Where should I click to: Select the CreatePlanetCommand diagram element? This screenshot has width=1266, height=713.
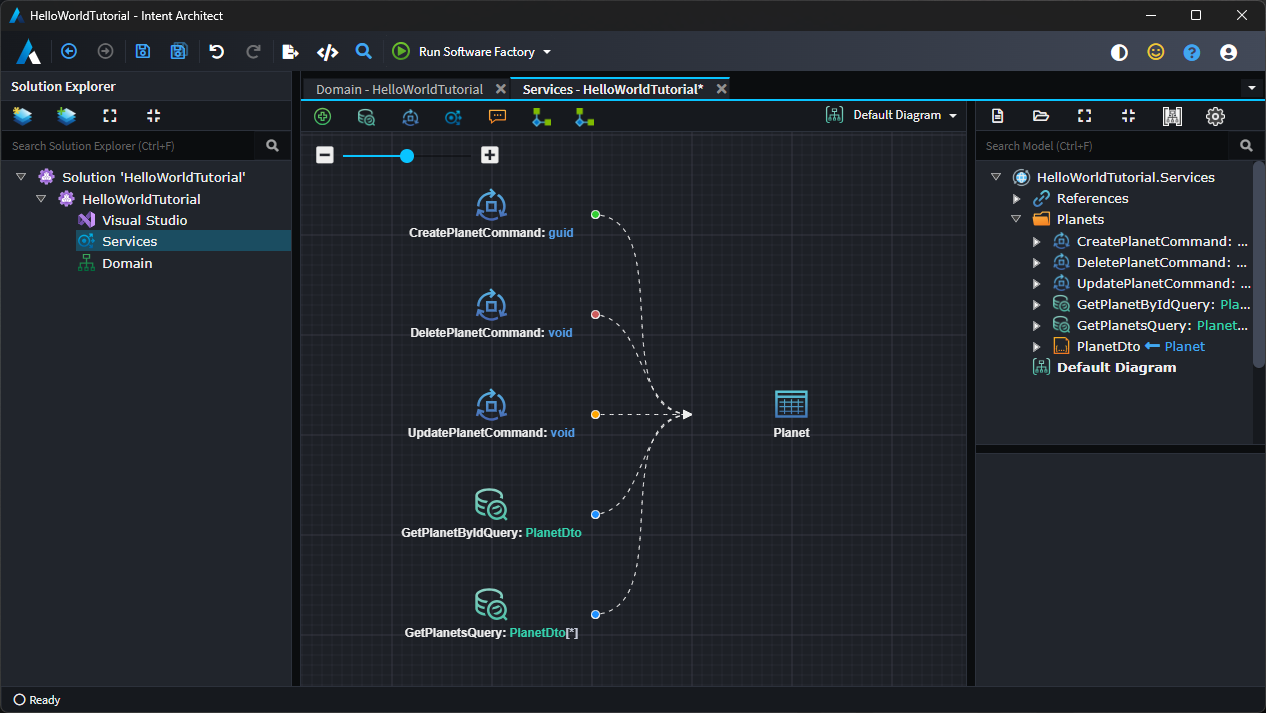pyautogui.click(x=491, y=215)
